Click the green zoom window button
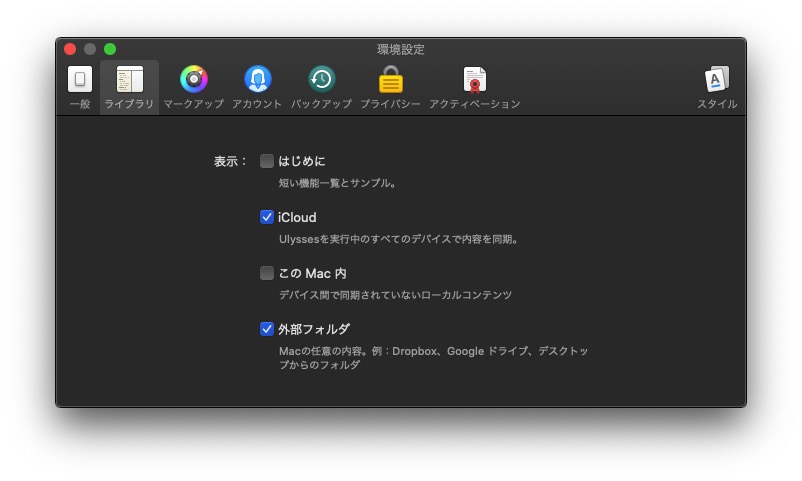Image resolution: width=802 pixels, height=481 pixels. click(110, 49)
